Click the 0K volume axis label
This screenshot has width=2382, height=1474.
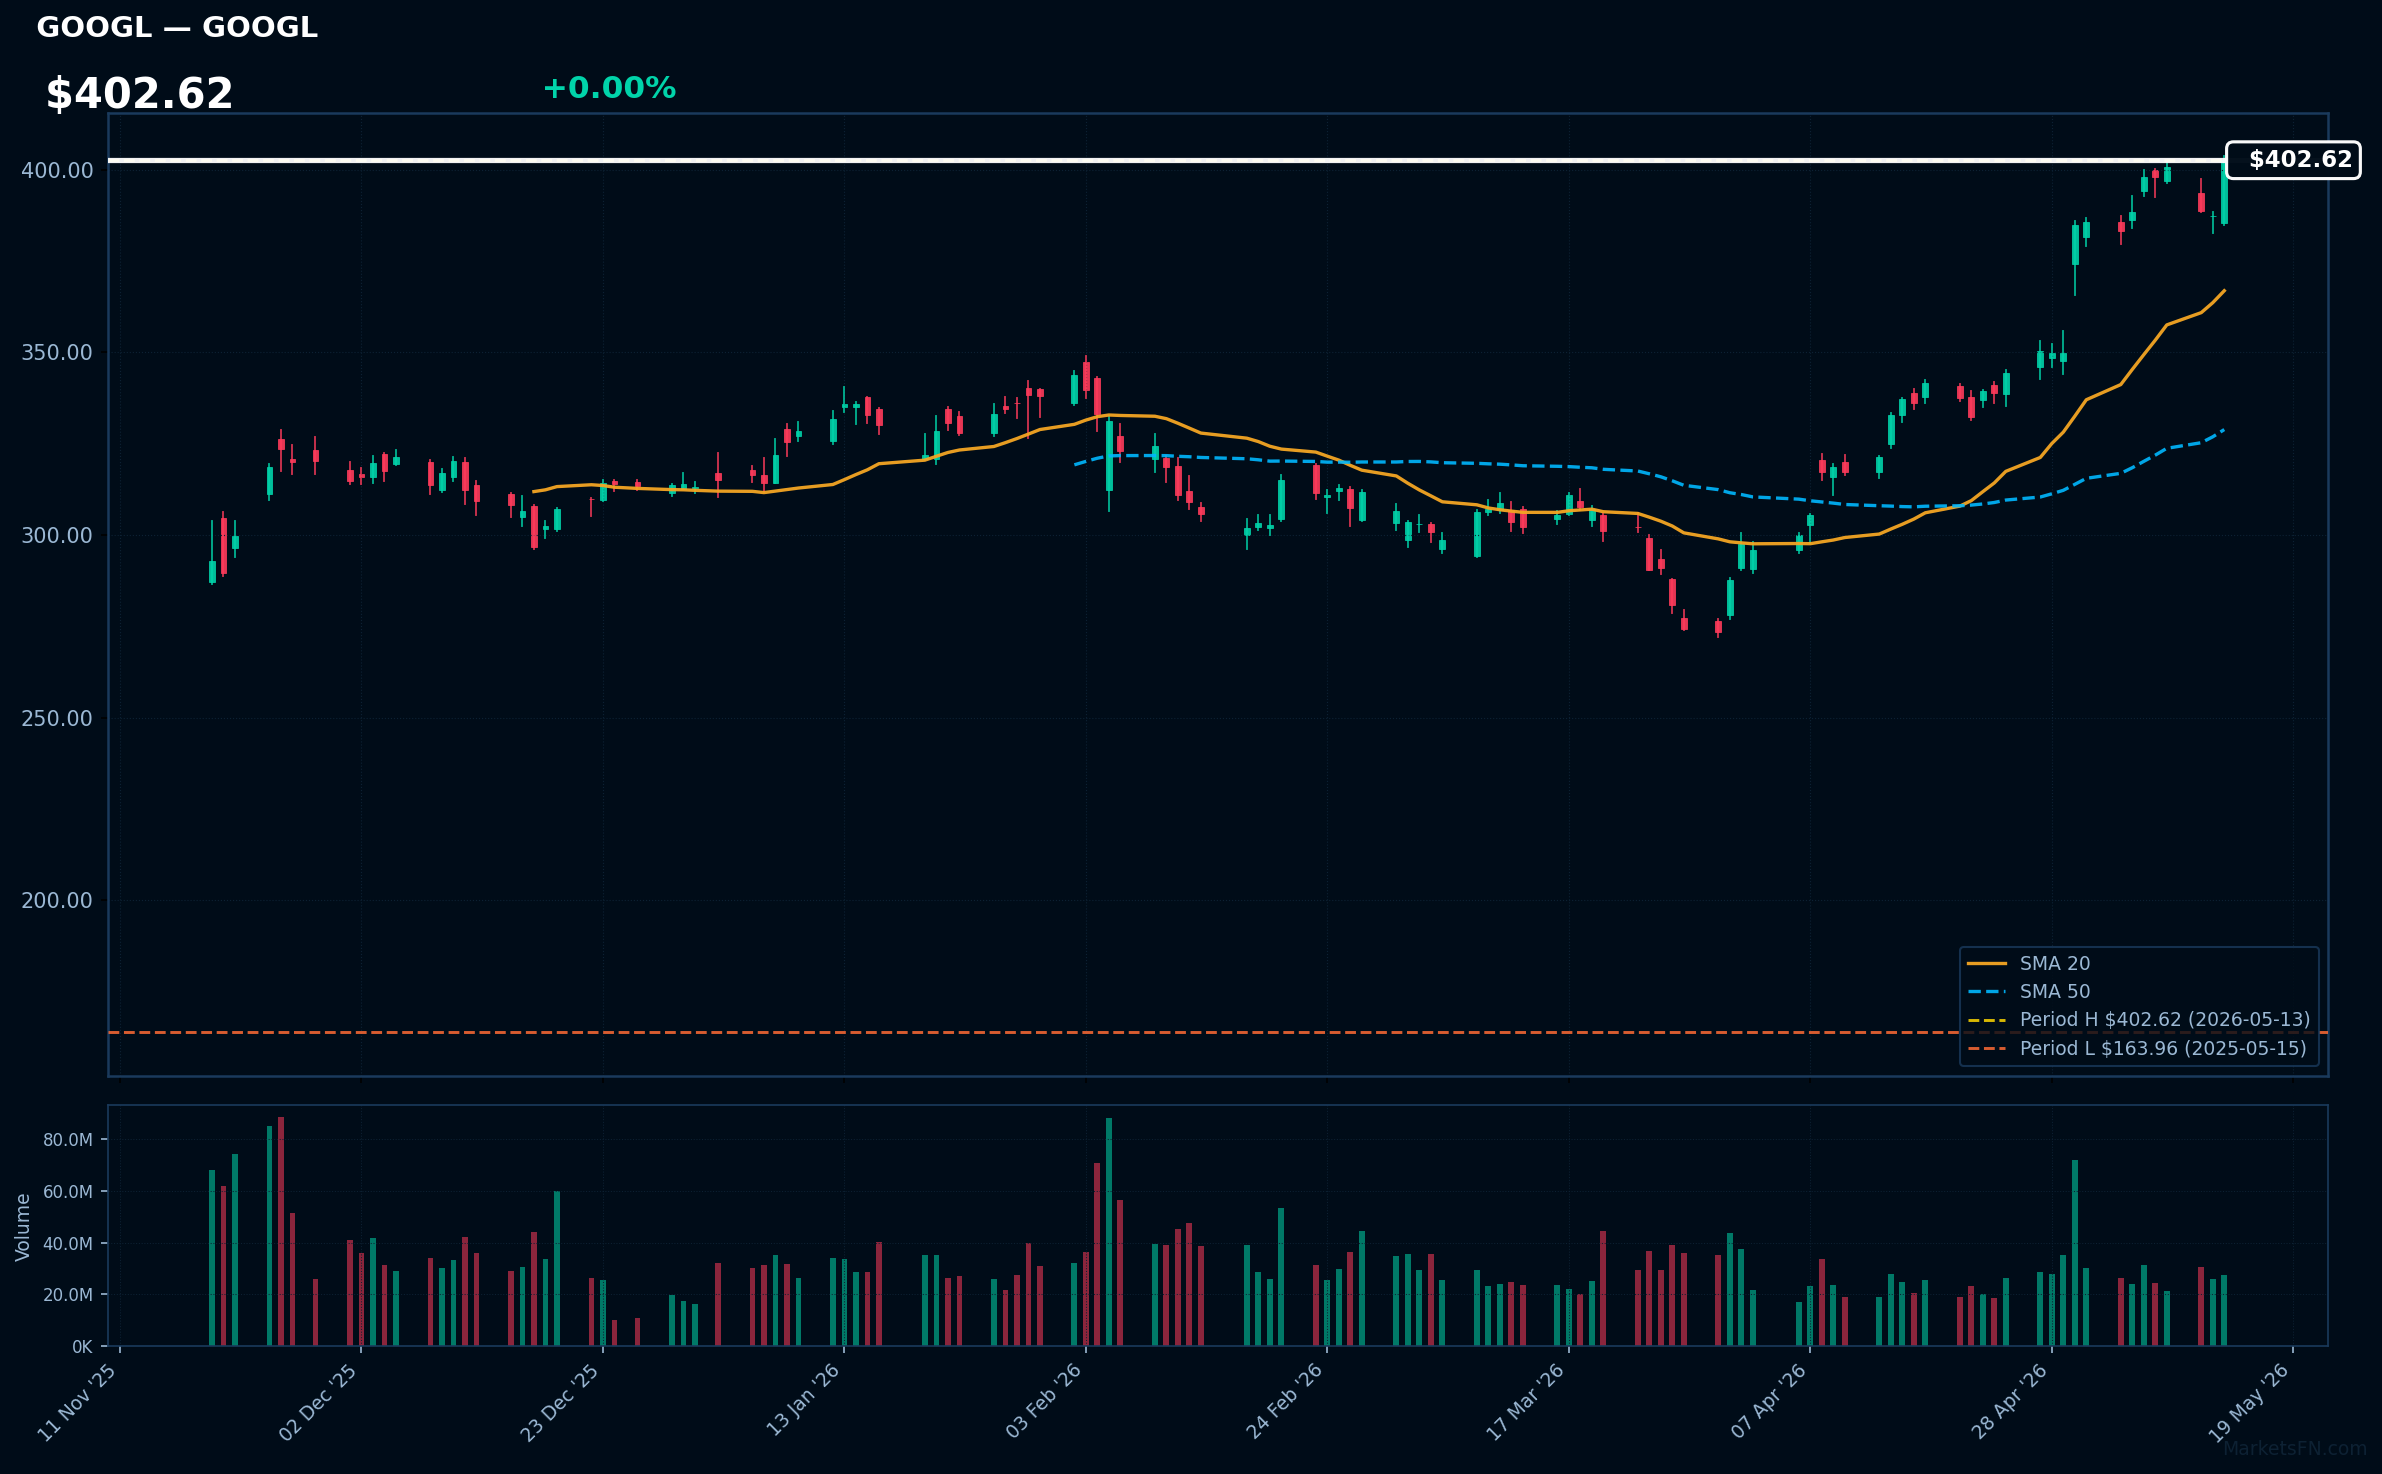tap(82, 1347)
